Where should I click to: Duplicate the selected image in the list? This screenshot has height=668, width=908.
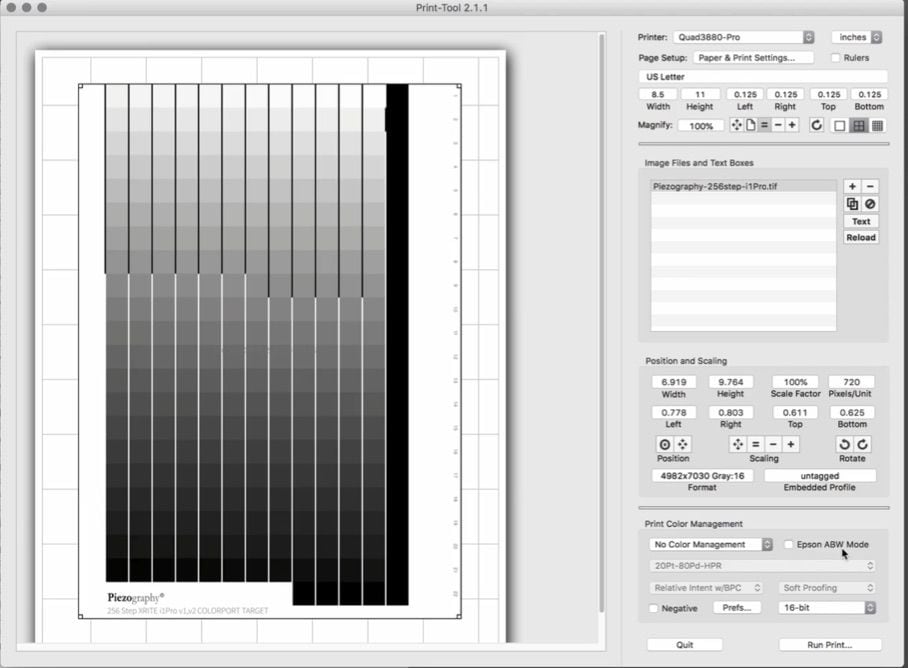pyautogui.click(x=852, y=204)
